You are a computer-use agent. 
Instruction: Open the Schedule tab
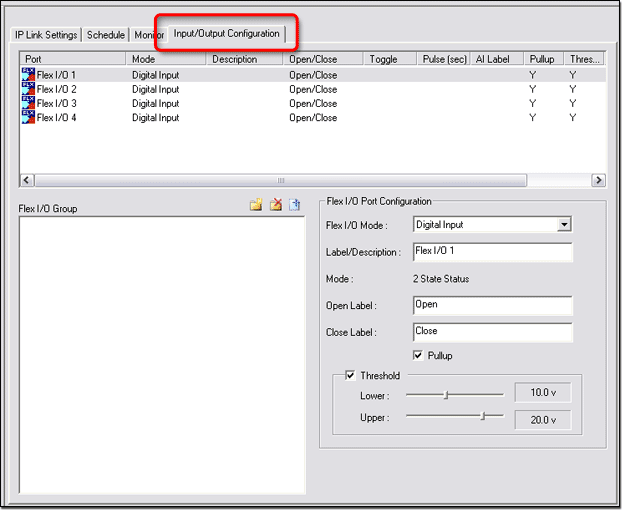(106, 35)
